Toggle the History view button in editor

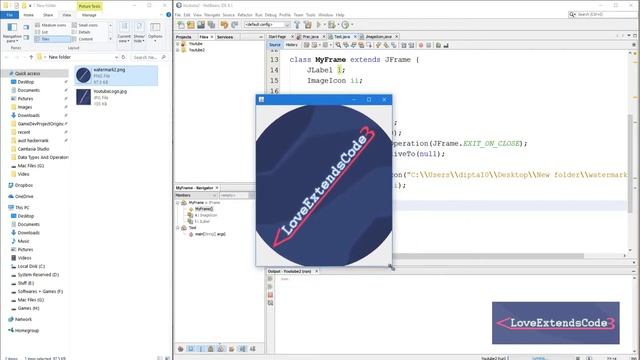[291, 45]
